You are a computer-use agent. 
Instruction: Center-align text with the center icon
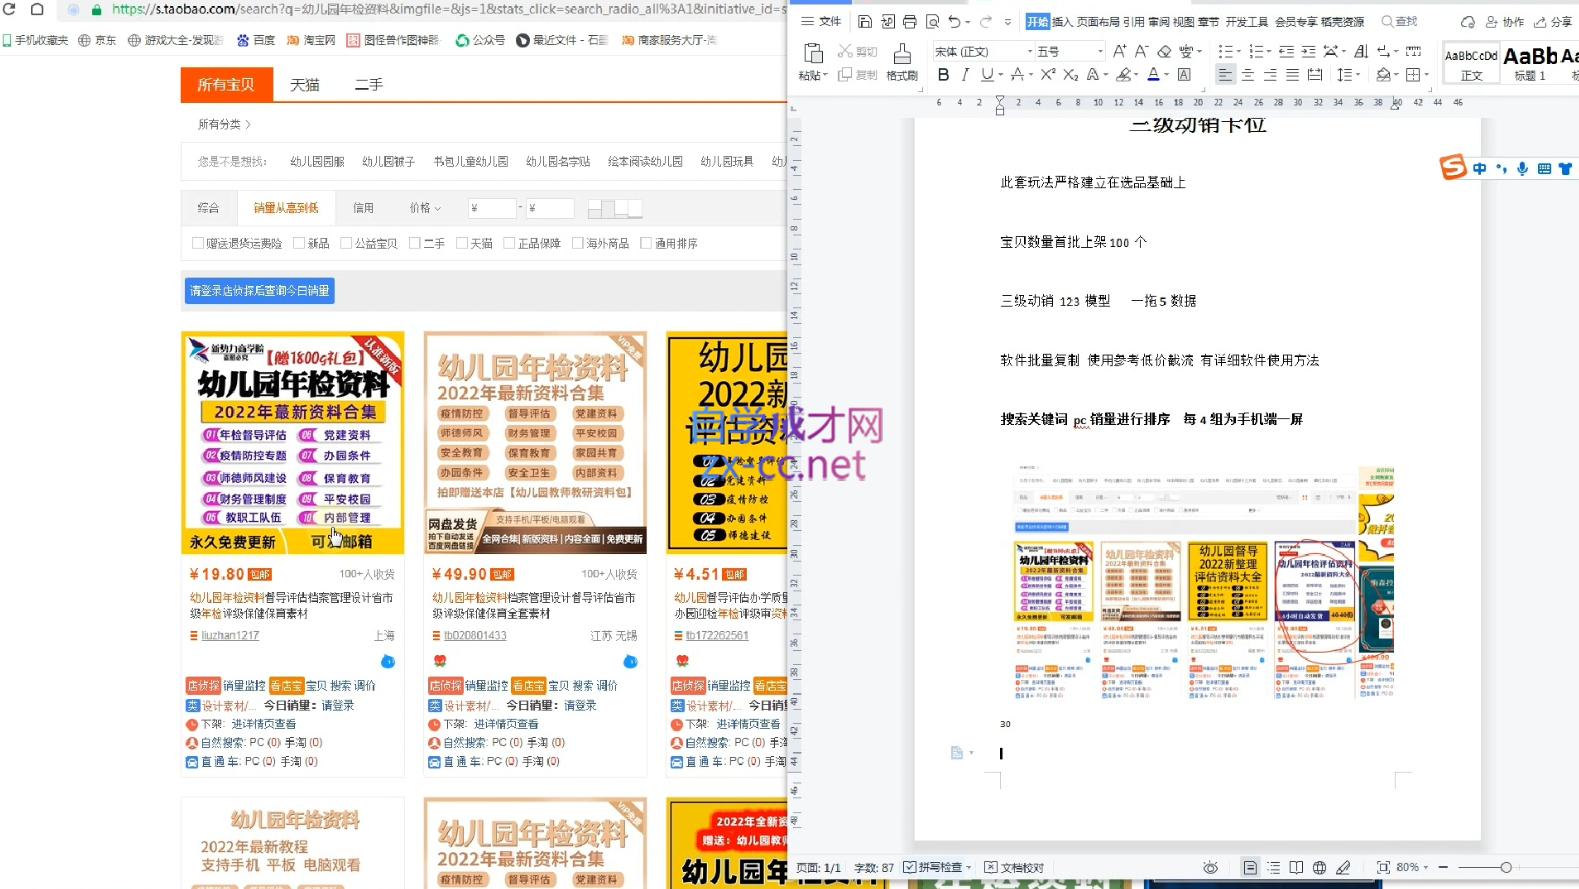[x=1247, y=75]
